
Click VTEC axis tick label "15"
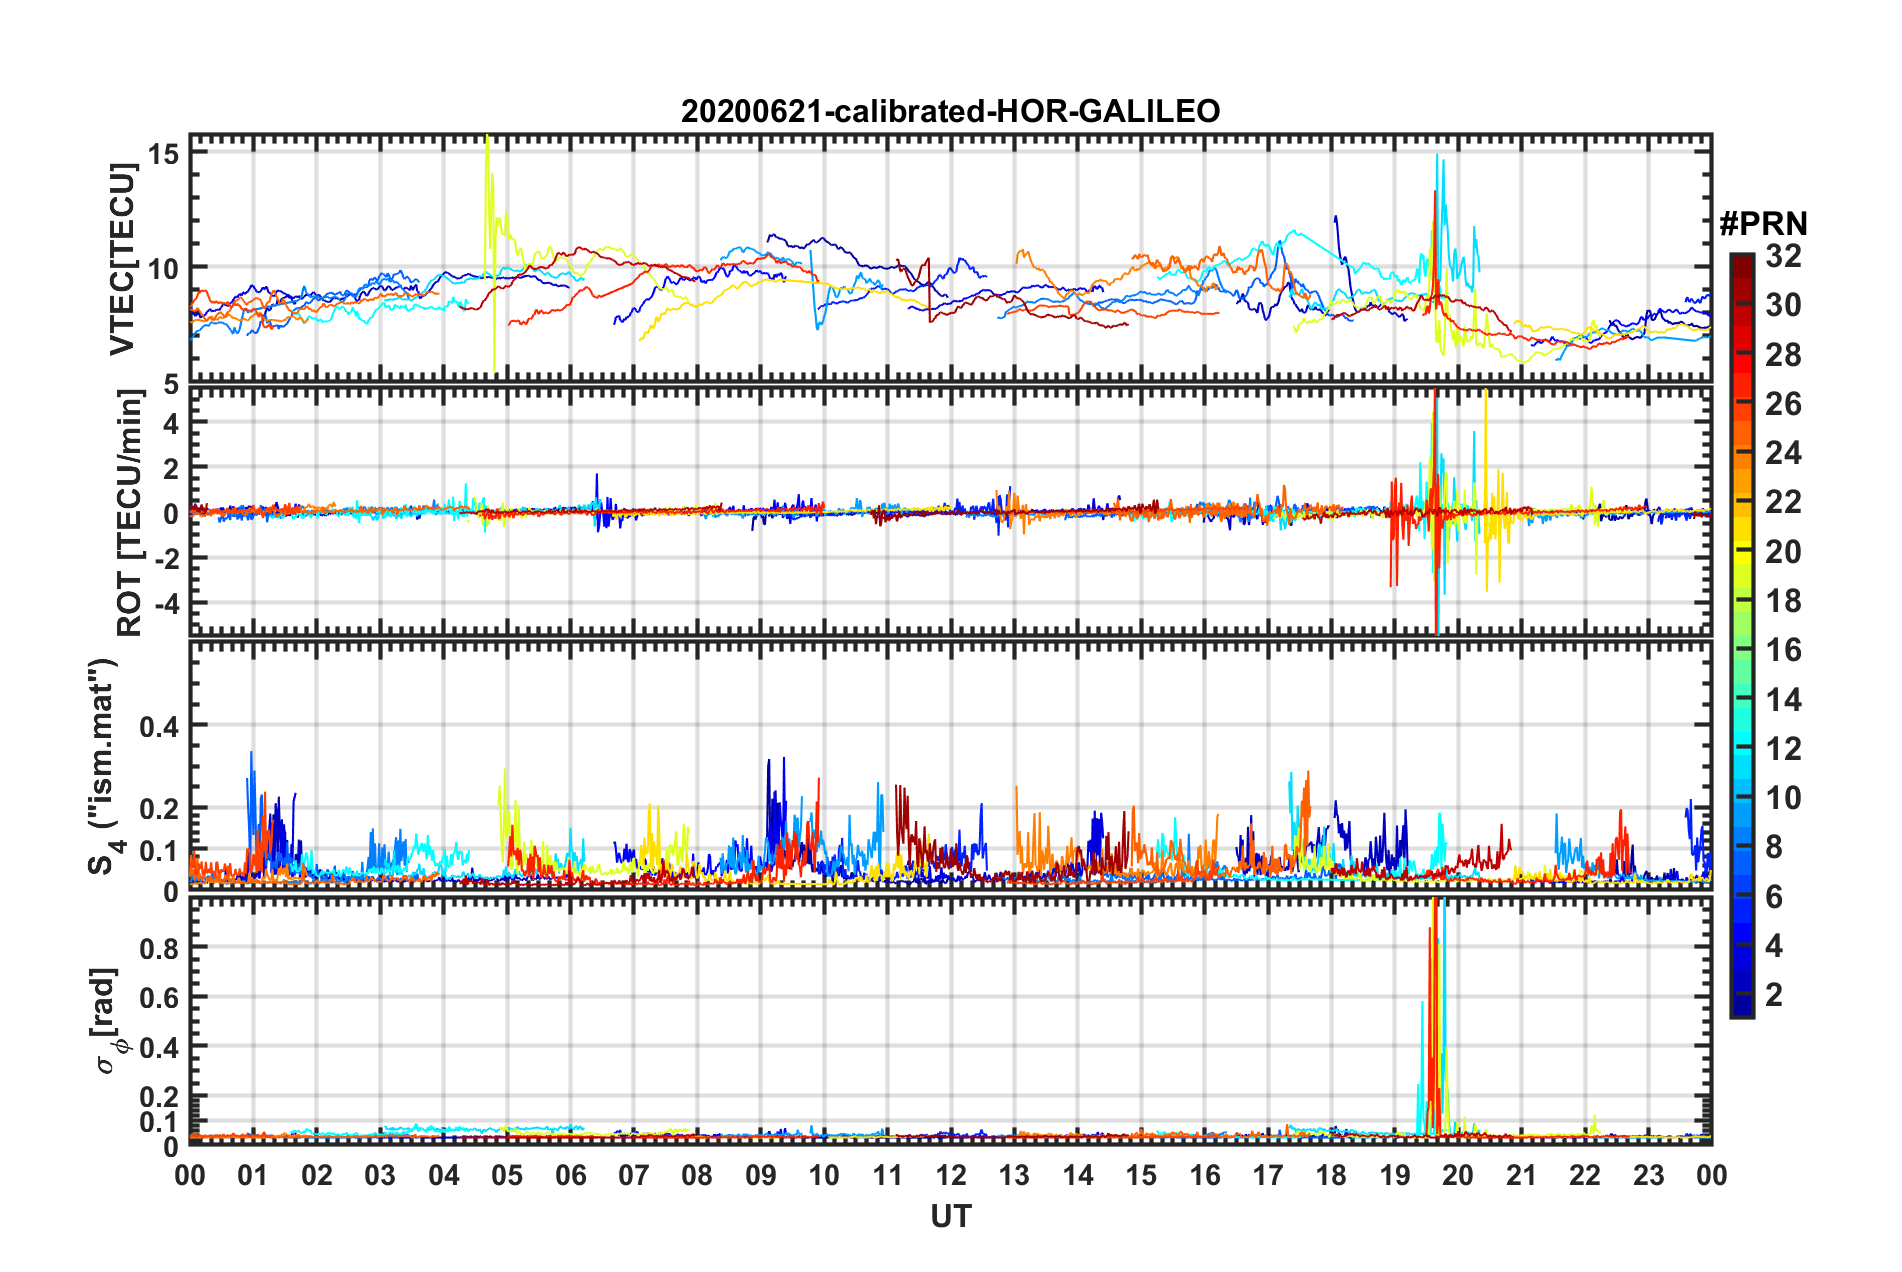click(164, 154)
